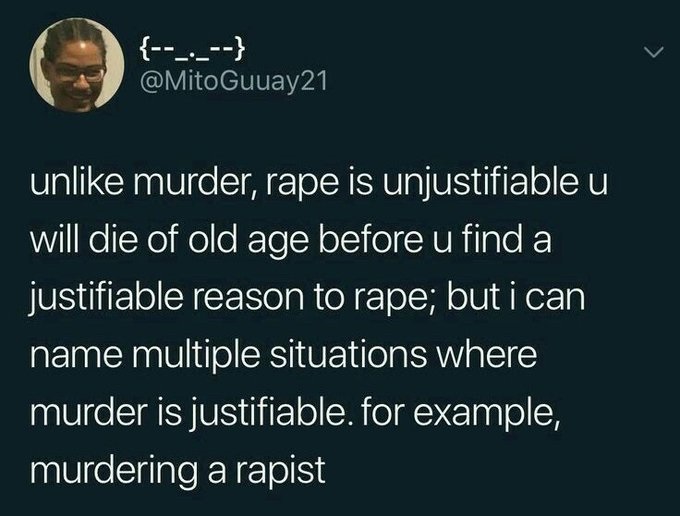Click the circular profile avatar photo
This screenshot has height=516, width=680.
point(76,65)
